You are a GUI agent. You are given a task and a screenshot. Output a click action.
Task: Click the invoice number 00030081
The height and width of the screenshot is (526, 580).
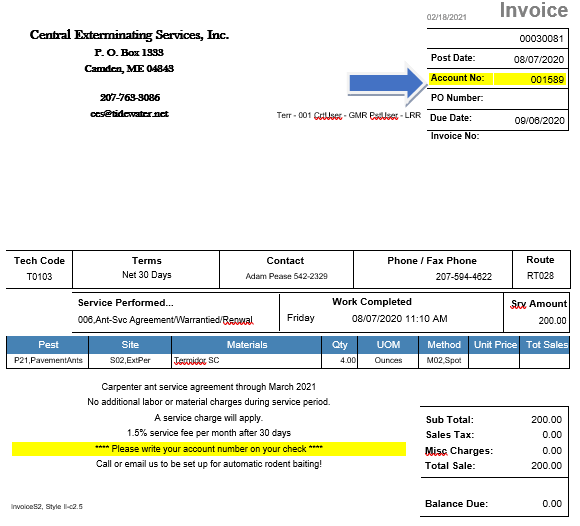tap(541, 39)
